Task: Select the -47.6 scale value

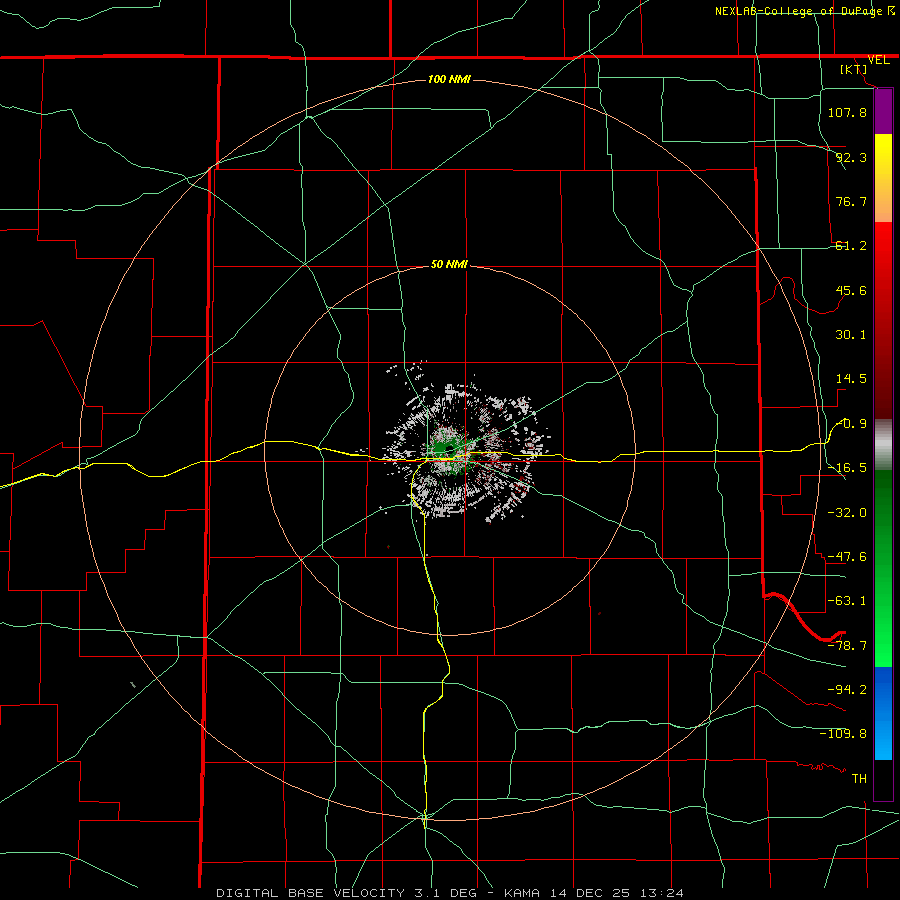Action: pos(847,557)
